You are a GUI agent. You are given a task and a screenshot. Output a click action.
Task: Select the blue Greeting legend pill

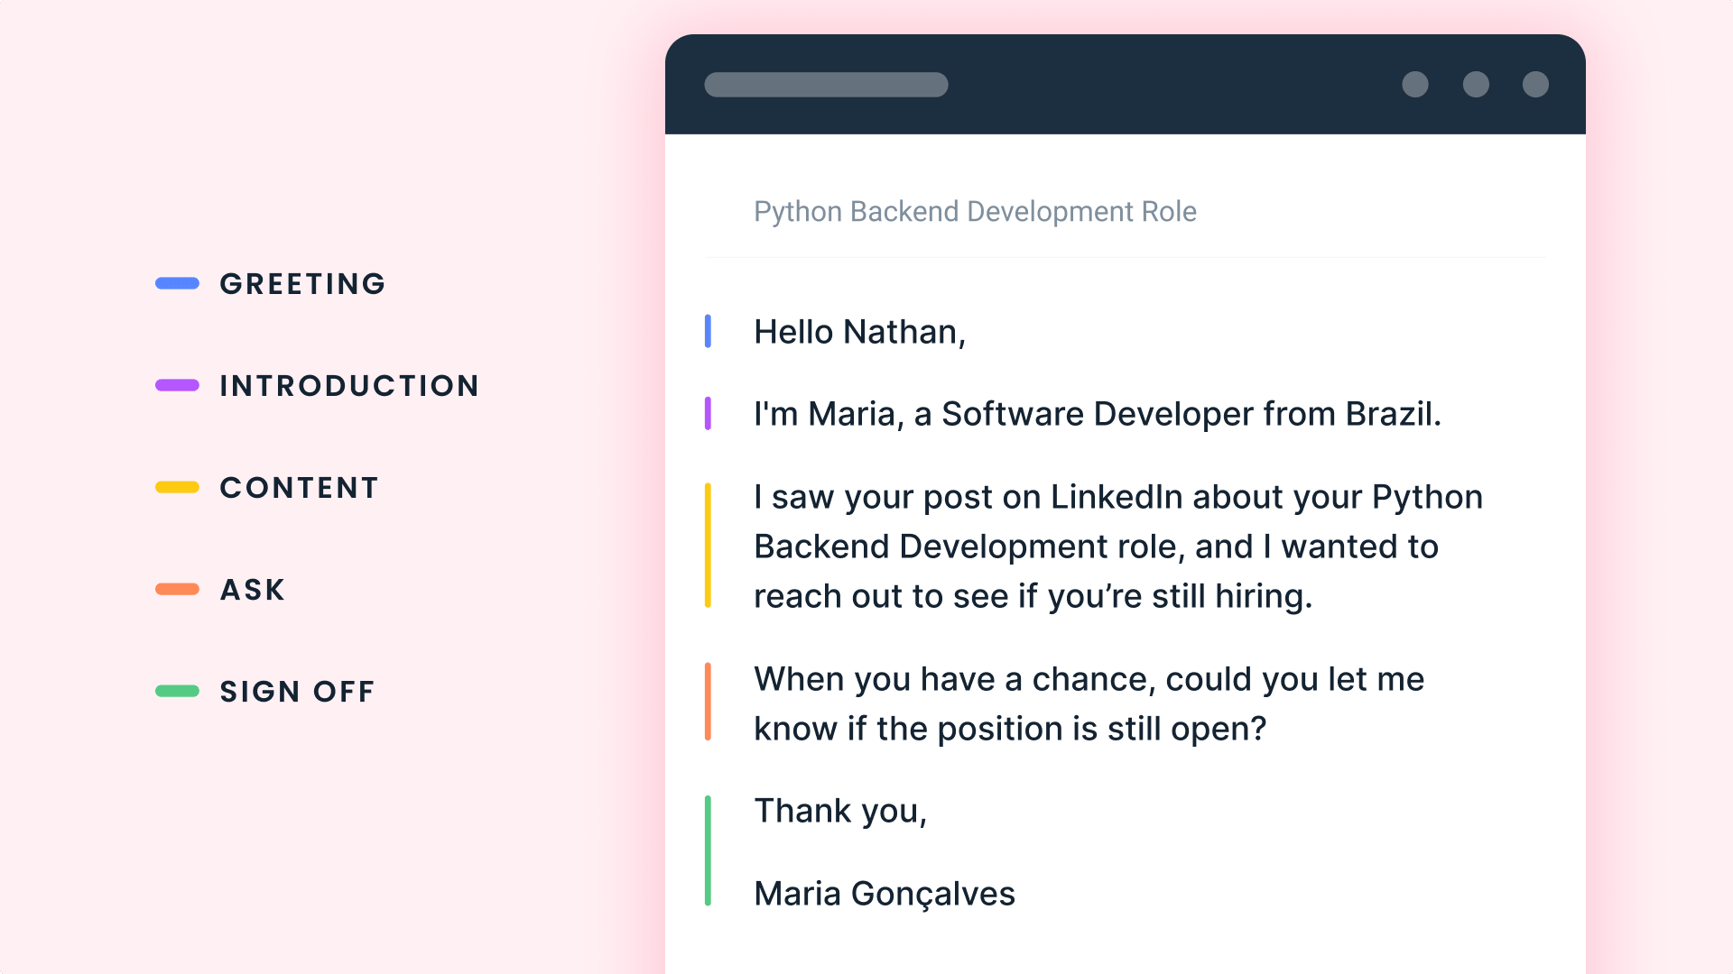point(176,283)
